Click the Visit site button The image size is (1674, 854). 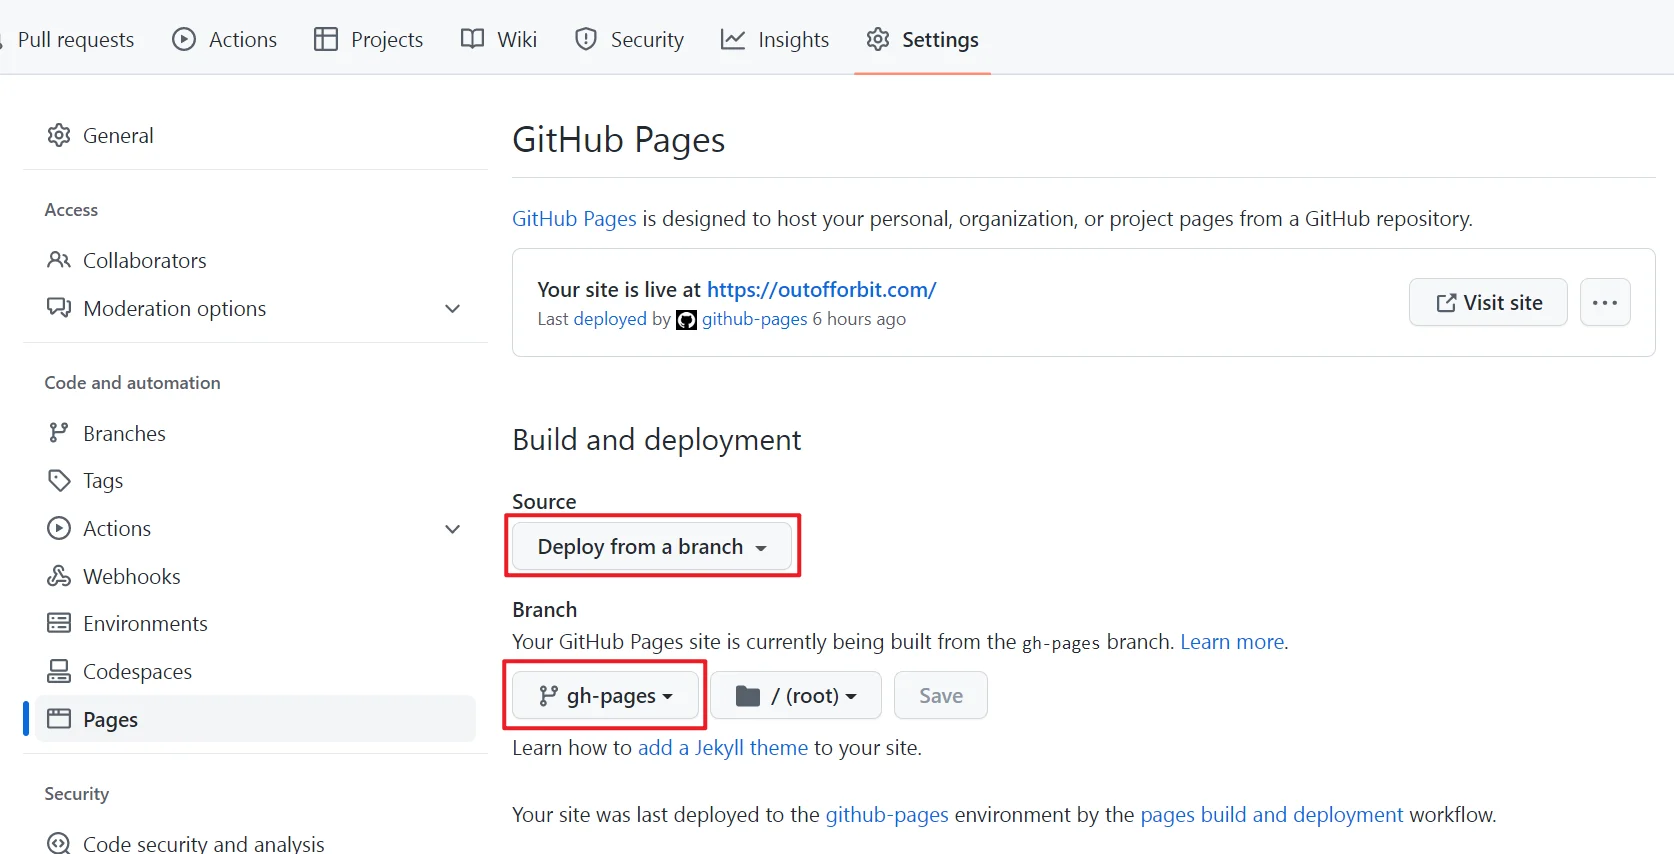click(1488, 302)
